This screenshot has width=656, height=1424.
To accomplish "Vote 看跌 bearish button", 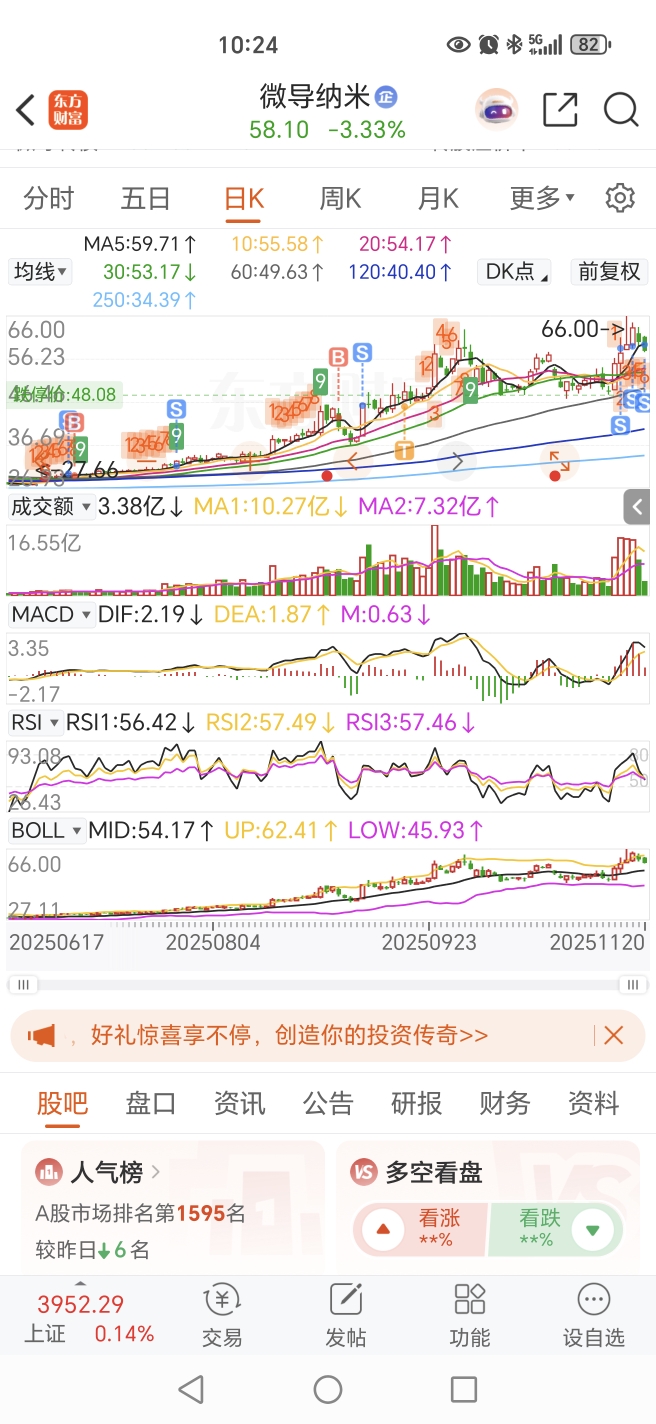I will tap(556, 1229).
